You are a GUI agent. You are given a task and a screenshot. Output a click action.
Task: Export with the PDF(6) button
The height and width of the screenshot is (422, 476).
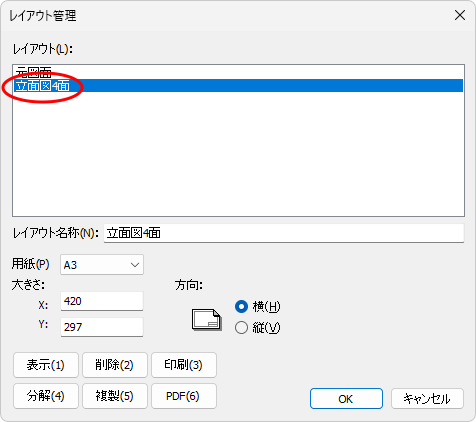tap(184, 396)
